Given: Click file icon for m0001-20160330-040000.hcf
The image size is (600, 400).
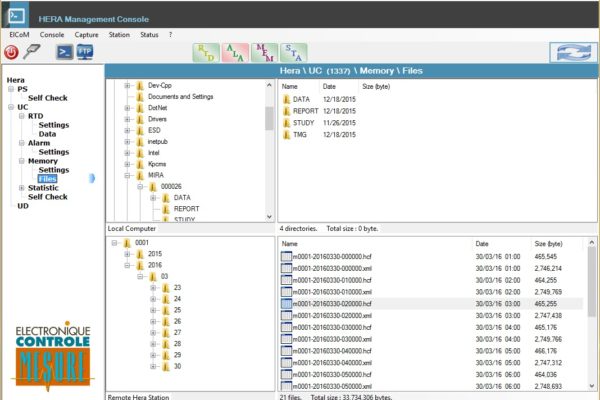Looking at the screenshot, I should click(x=286, y=351).
